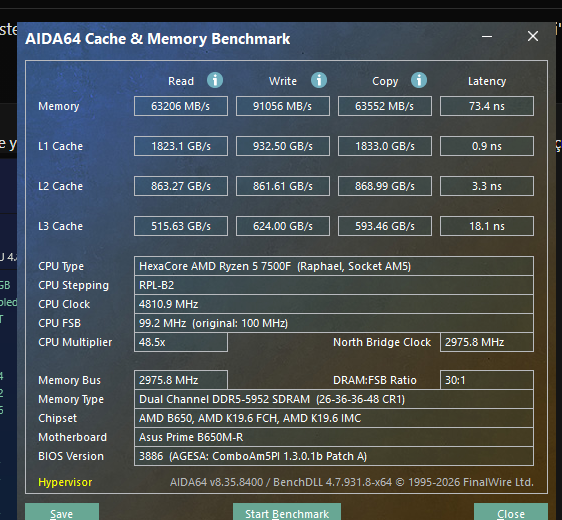The height and width of the screenshot is (520, 562).
Task: Click the North Bridge Clock value
Action: [487, 342]
